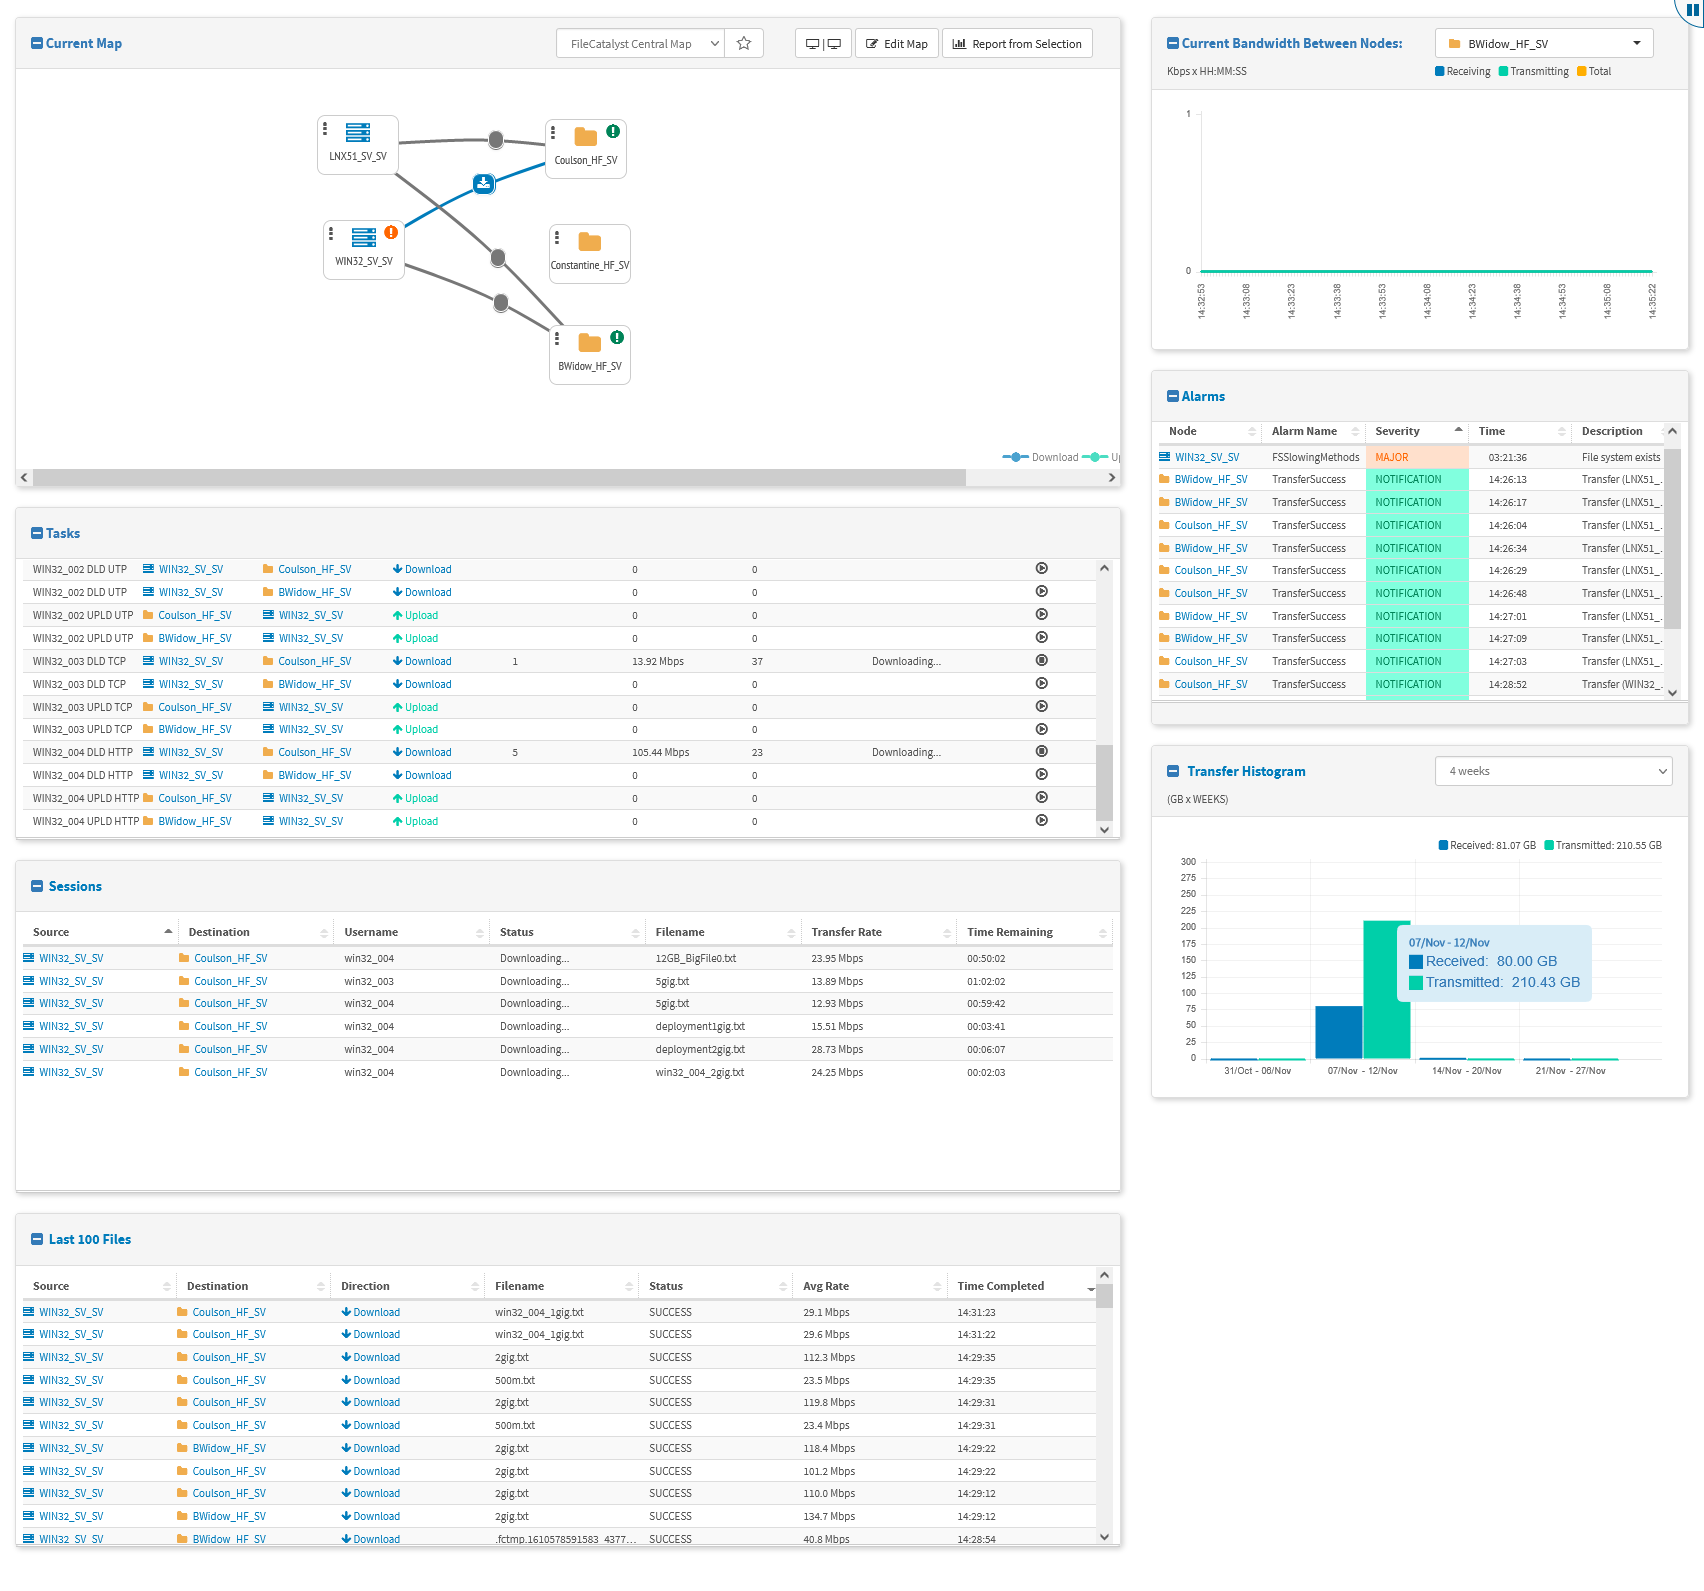Click the download icon on map link

484,183
